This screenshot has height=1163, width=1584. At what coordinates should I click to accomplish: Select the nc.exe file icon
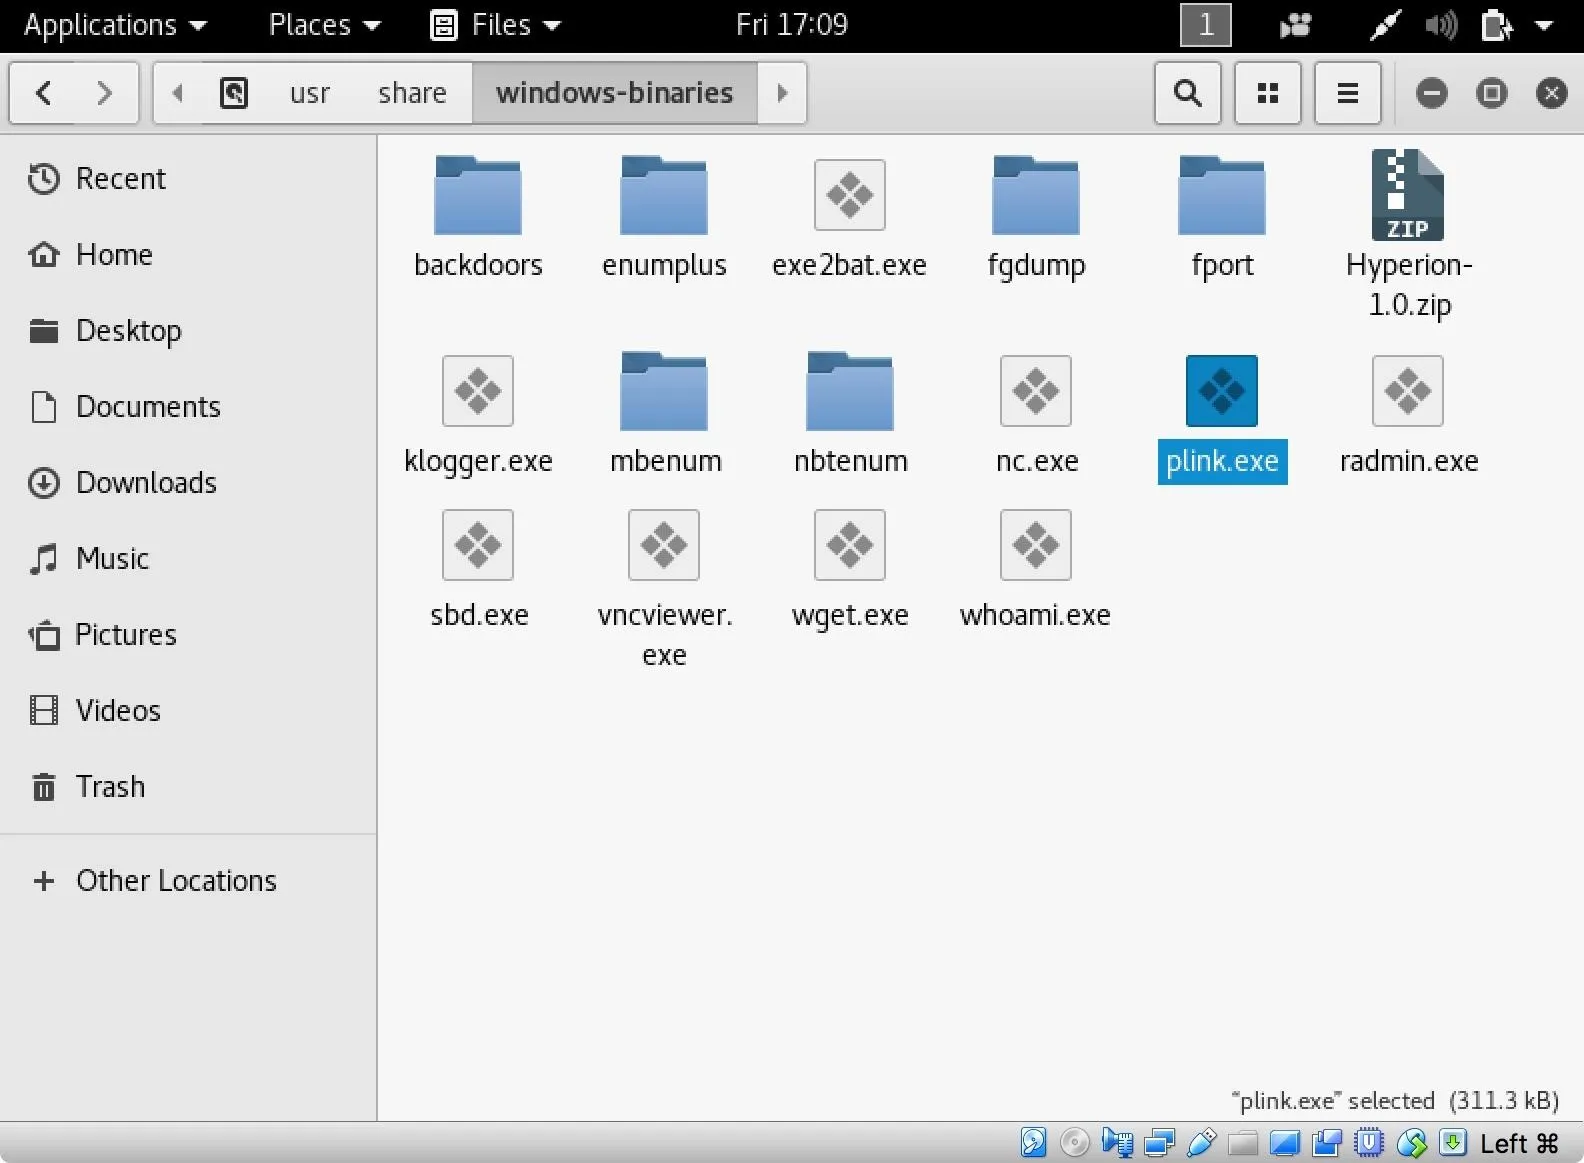click(x=1036, y=391)
